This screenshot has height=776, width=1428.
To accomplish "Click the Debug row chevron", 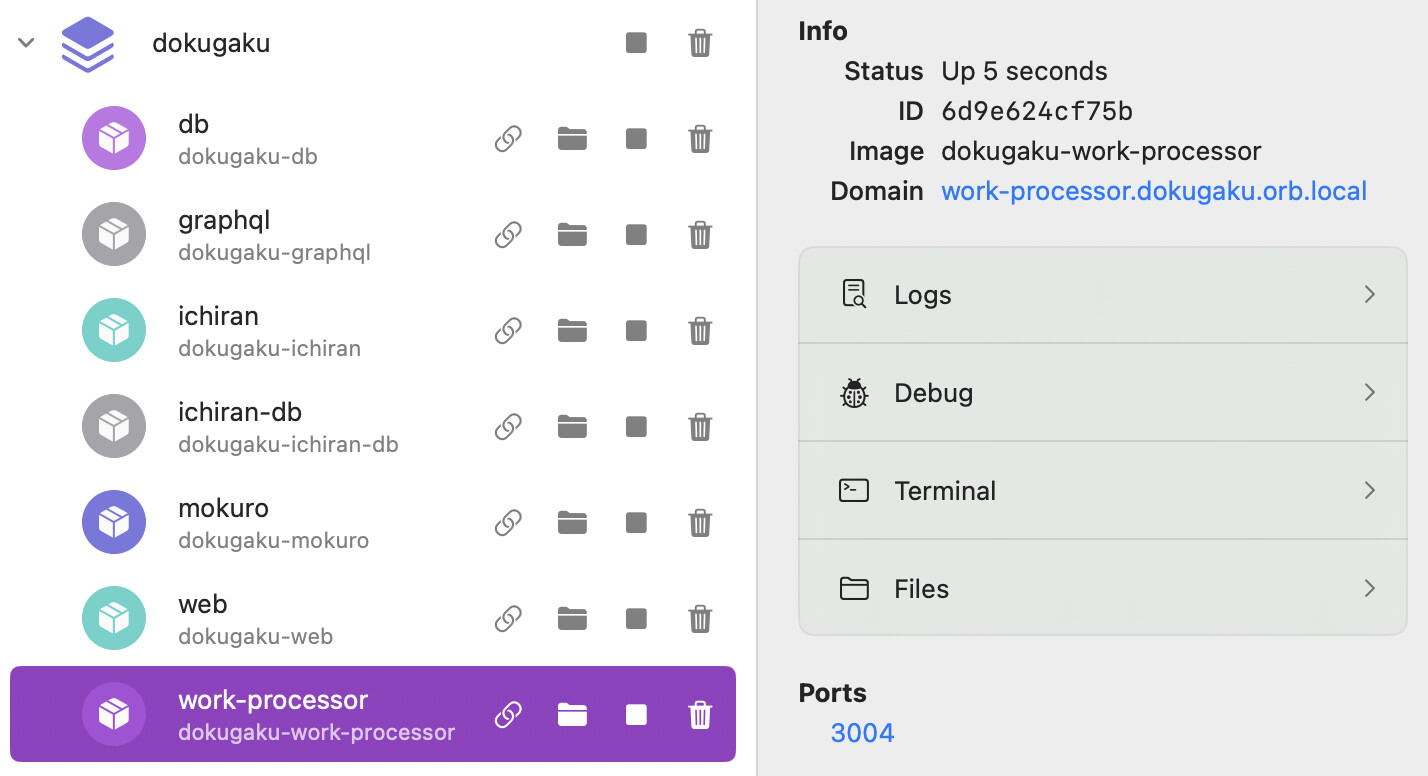I will click(1370, 392).
